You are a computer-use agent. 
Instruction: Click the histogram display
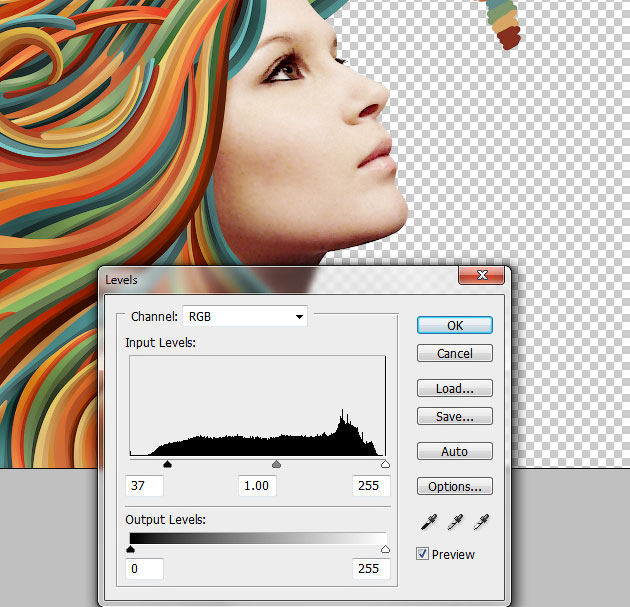[258, 406]
